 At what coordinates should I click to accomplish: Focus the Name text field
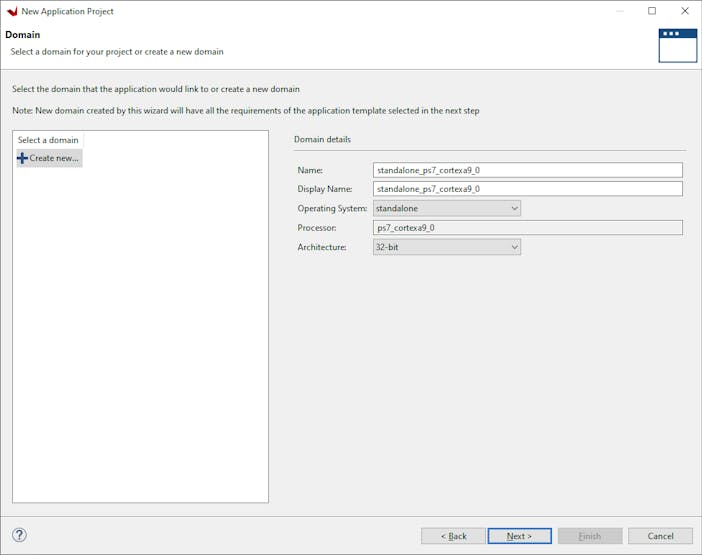tap(527, 170)
